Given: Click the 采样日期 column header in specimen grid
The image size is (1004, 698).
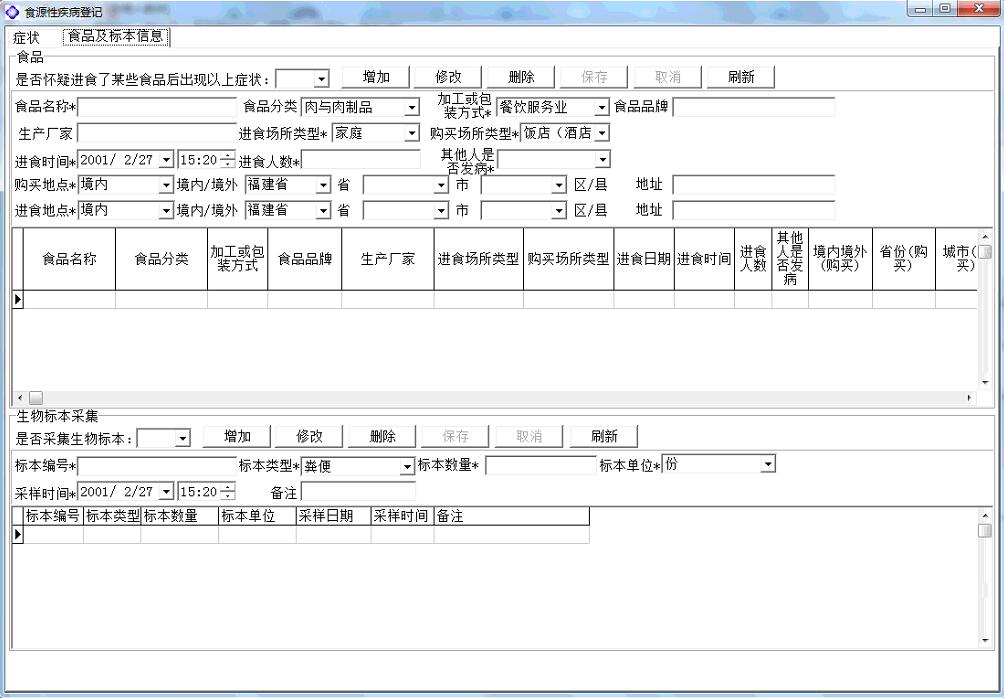Looking at the screenshot, I should click(x=334, y=516).
